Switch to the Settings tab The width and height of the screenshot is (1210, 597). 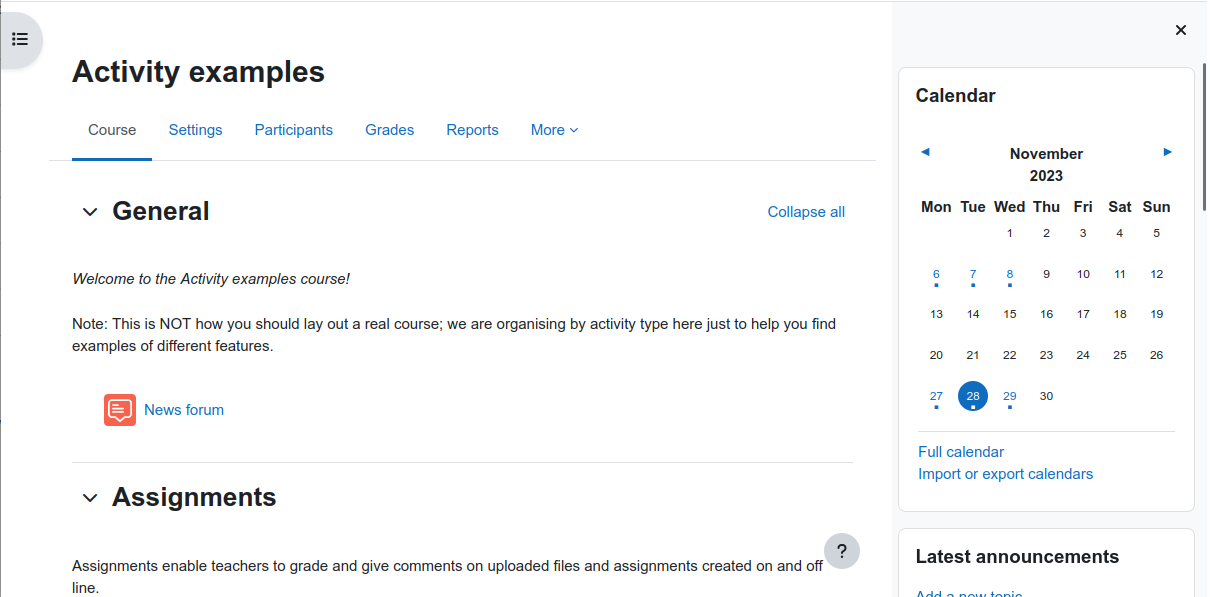click(195, 130)
